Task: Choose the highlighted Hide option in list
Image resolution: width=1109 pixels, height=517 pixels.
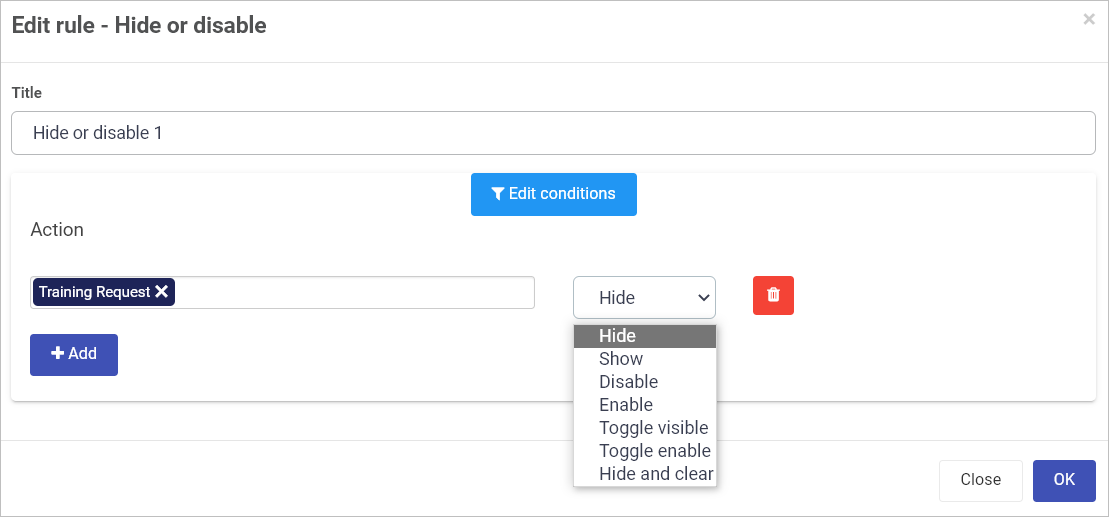Action: [x=645, y=336]
